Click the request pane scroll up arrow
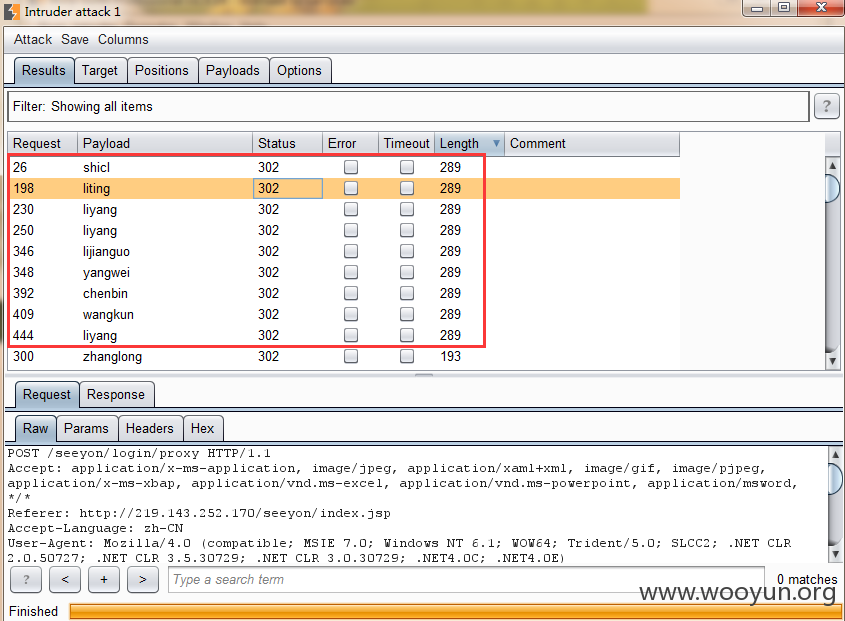Viewport: 845px width, 621px height. (835, 454)
